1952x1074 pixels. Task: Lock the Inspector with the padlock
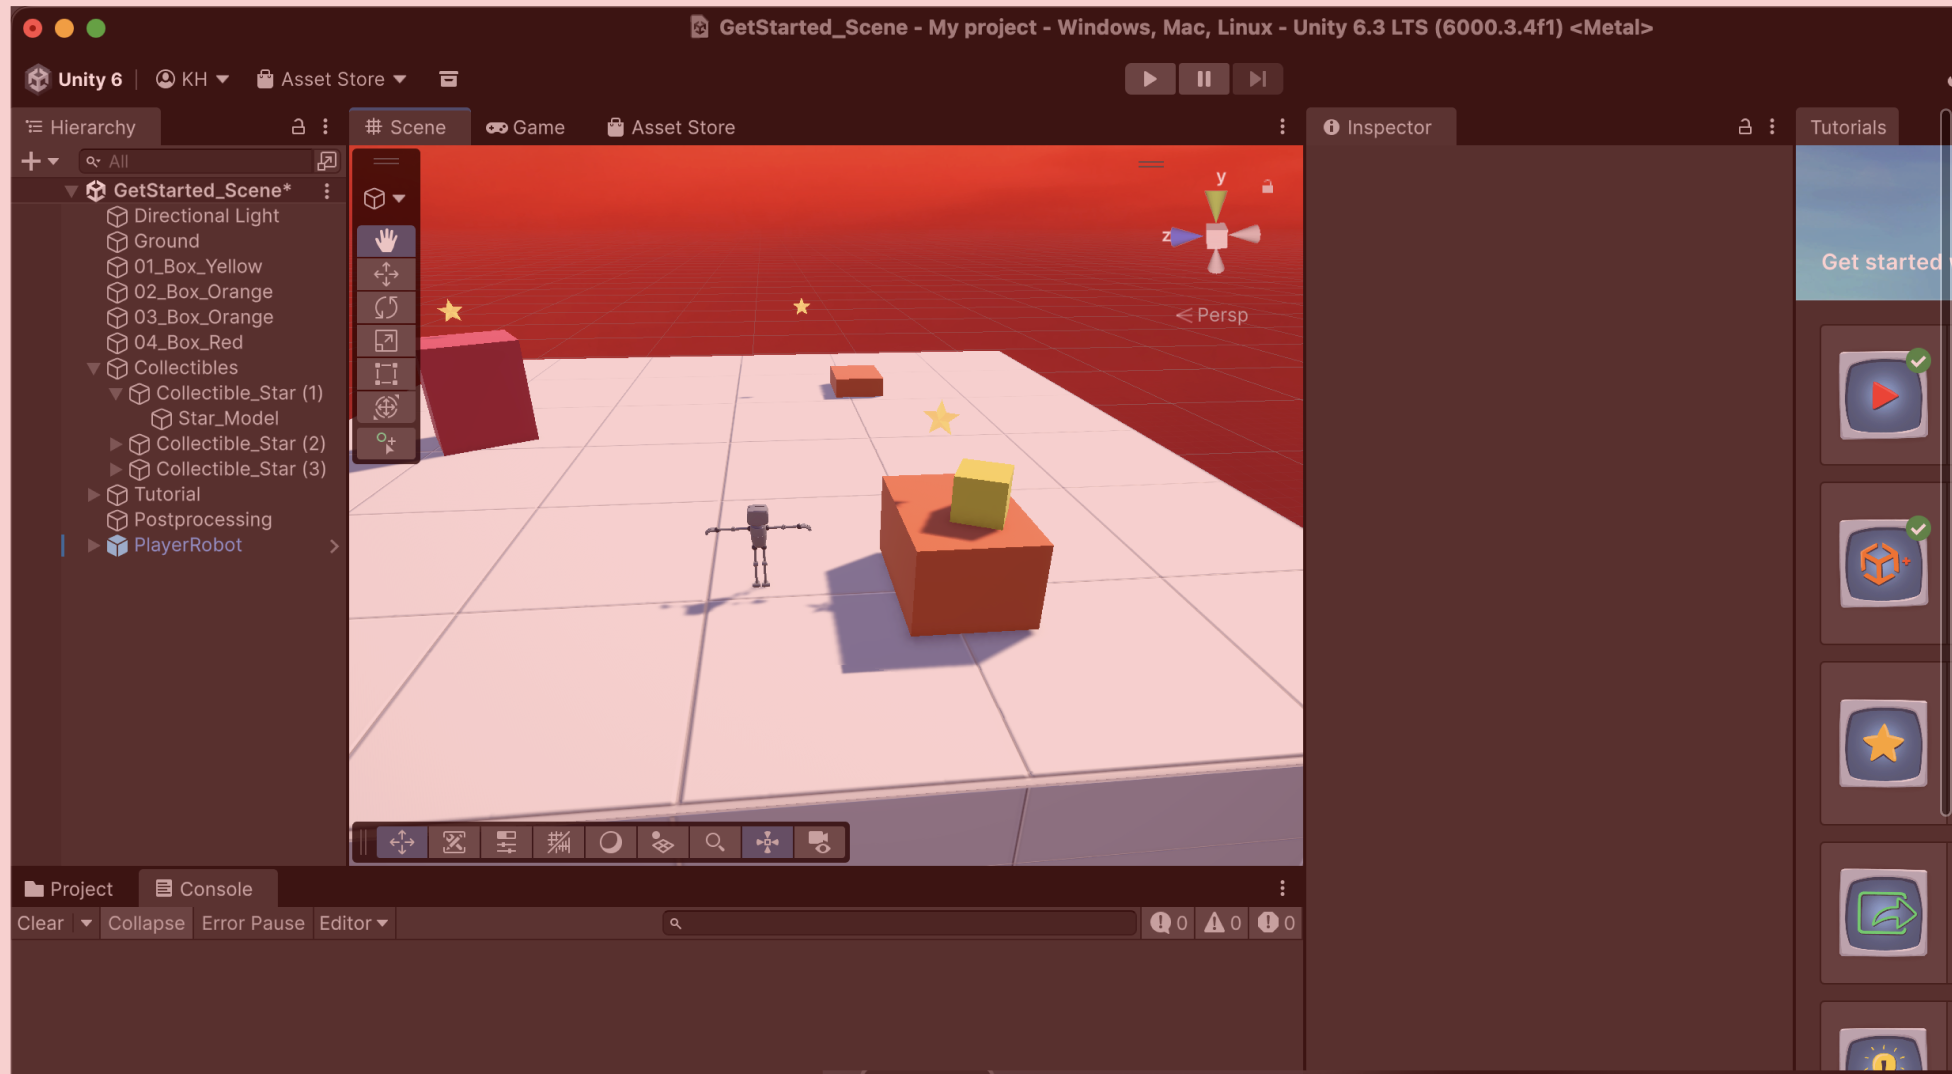point(1744,126)
